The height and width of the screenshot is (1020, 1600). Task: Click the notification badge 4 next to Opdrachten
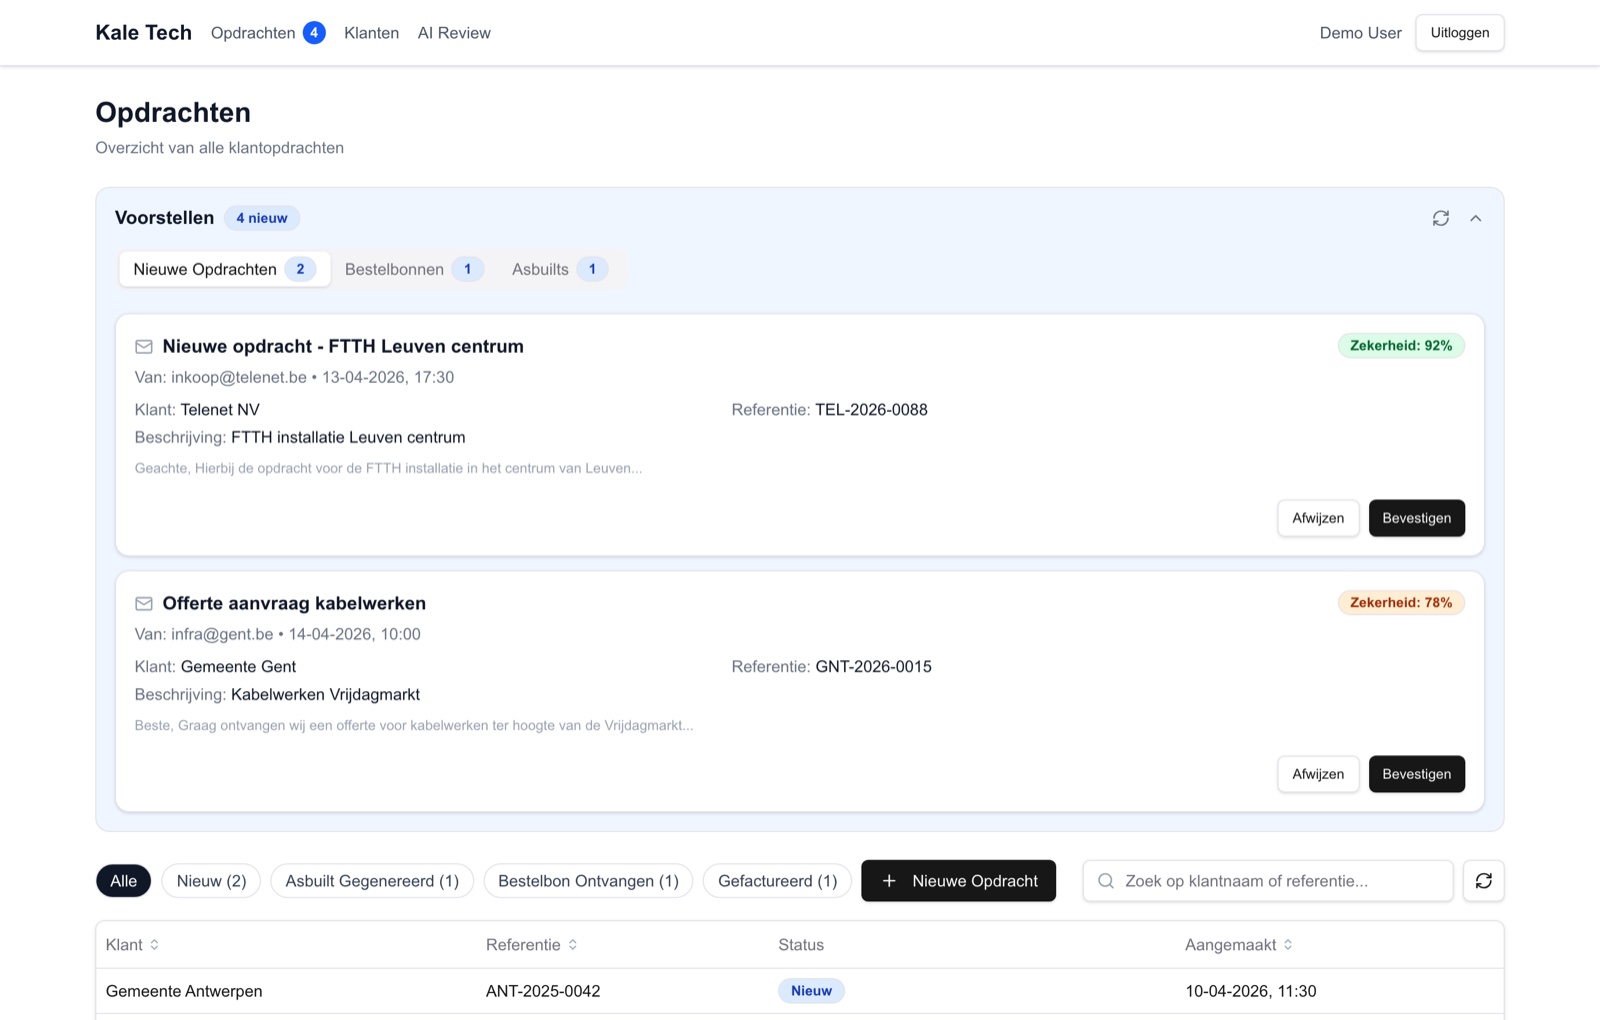pyautogui.click(x=314, y=33)
